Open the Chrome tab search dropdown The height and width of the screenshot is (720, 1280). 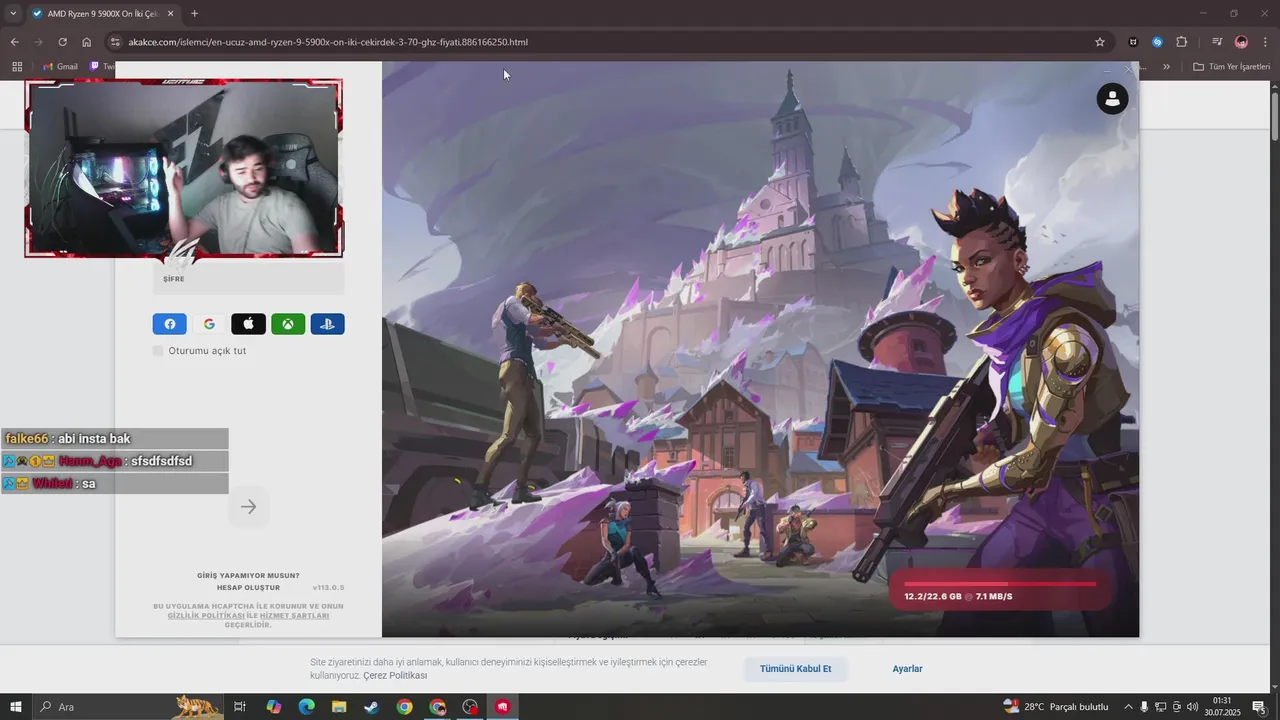(x=13, y=14)
